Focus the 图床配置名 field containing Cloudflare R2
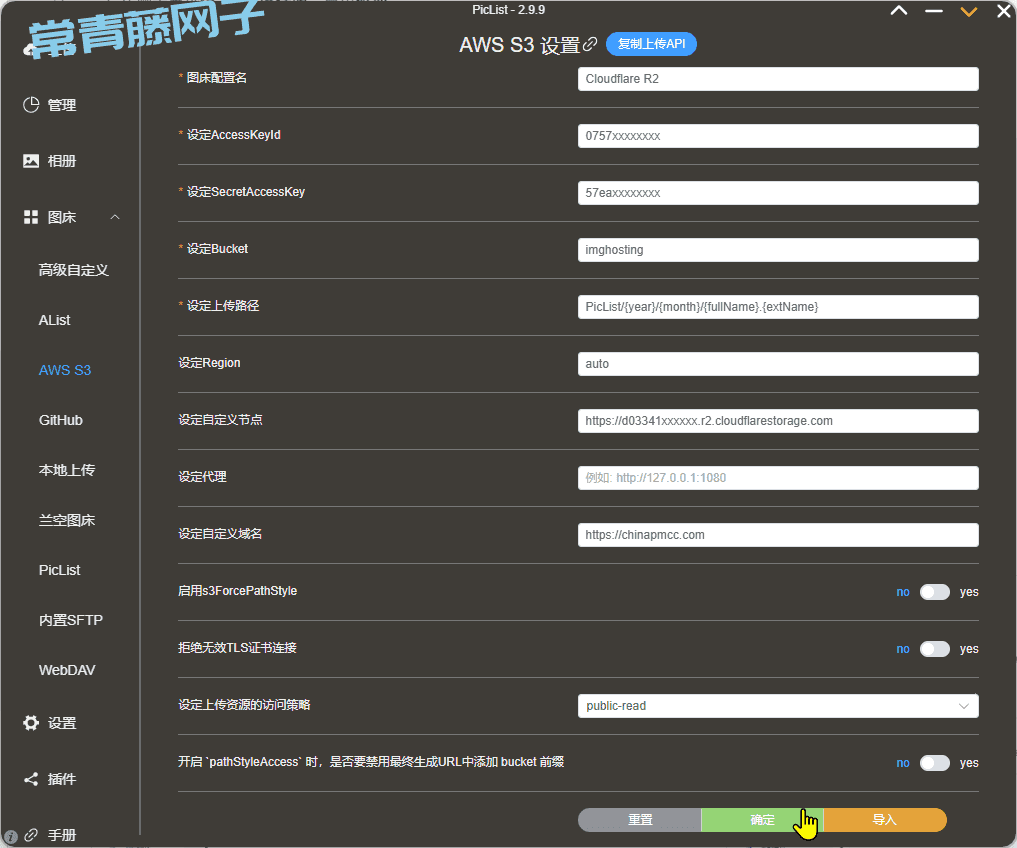1017x848 pixels. (778, 79)
